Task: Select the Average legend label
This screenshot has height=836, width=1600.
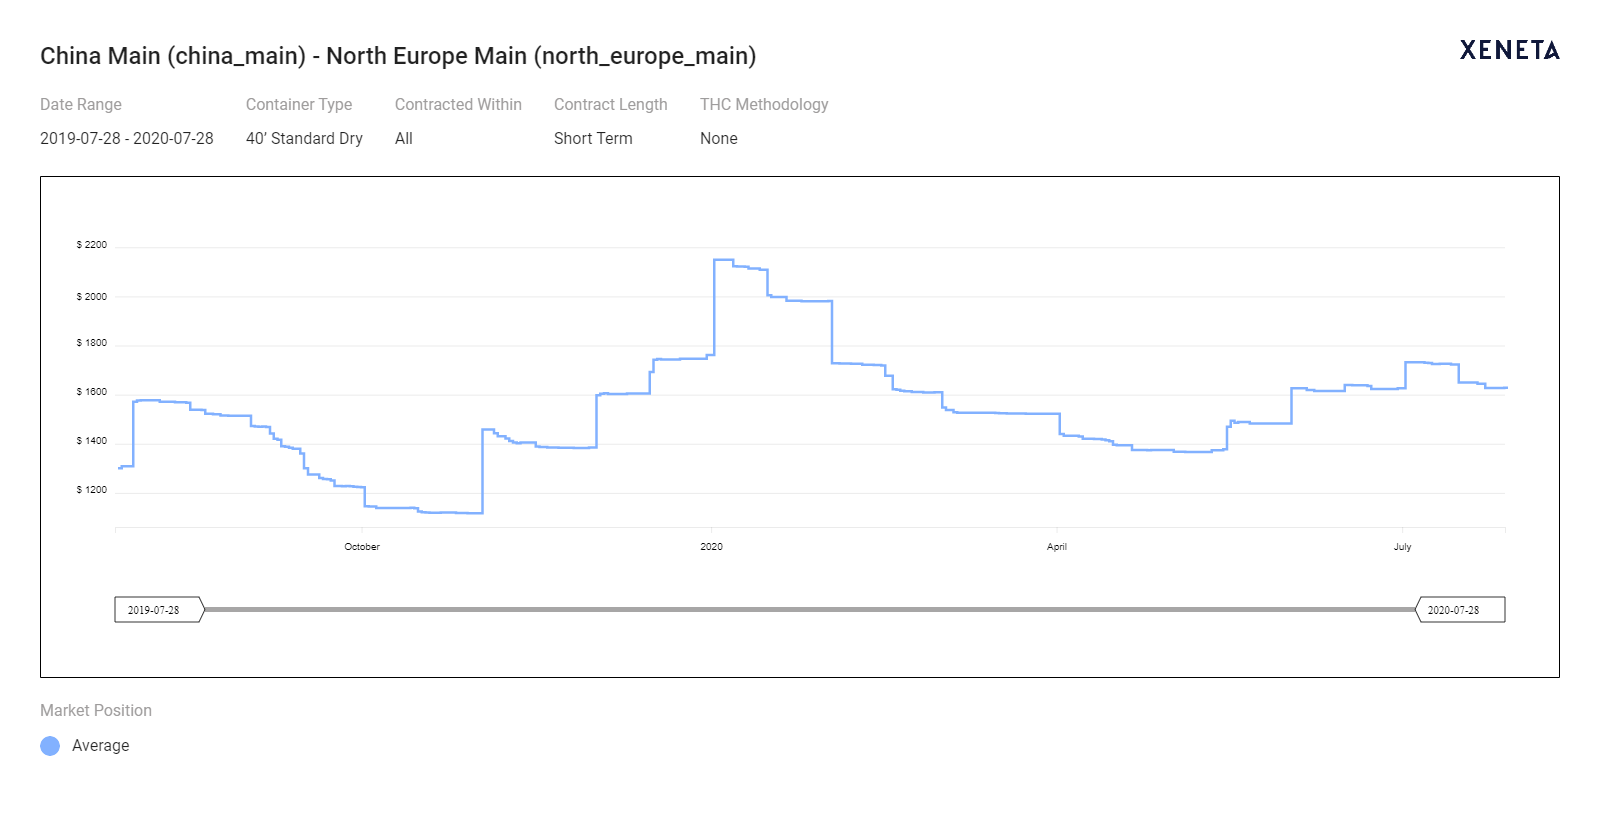Action: tap(100, 746)
